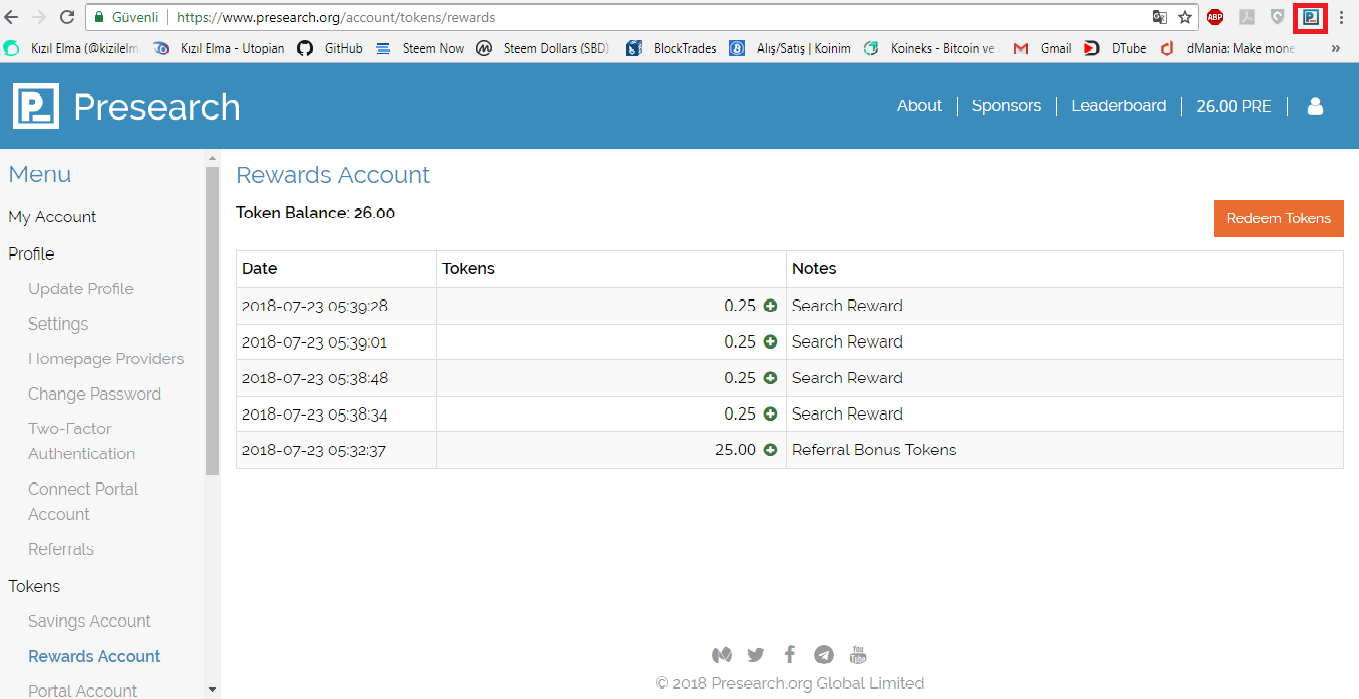Open the Adblock Plus extension icon

coord(1215,17)
